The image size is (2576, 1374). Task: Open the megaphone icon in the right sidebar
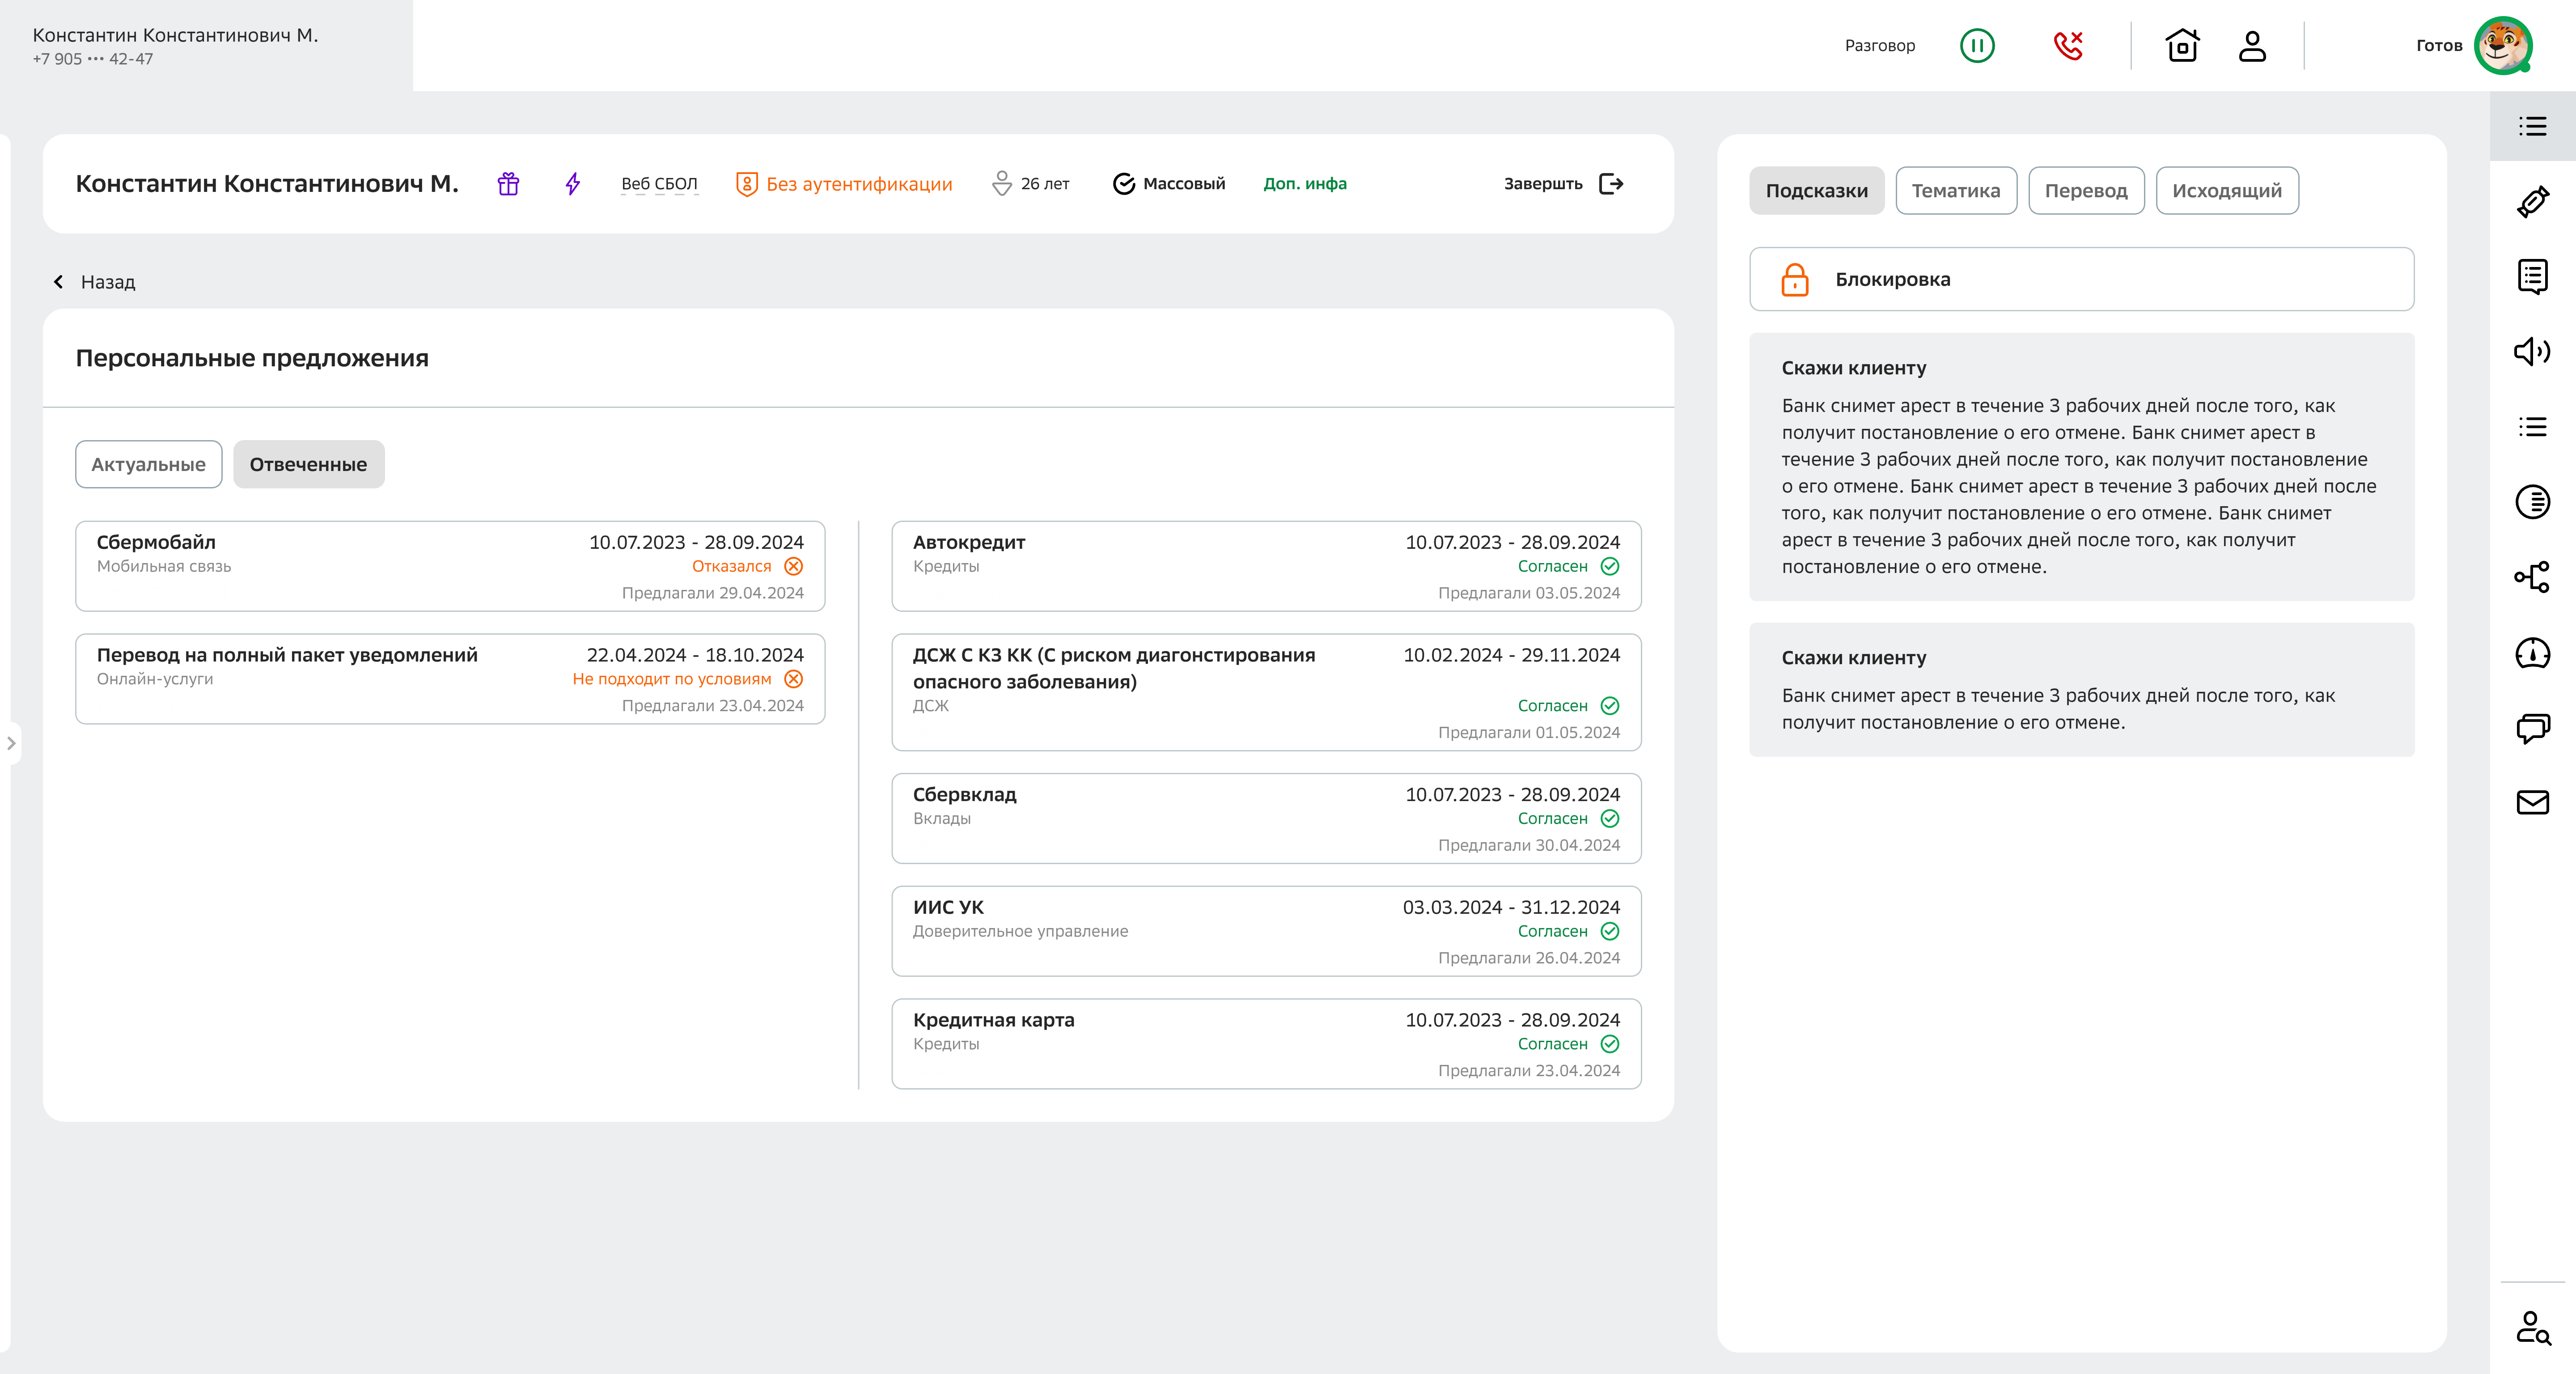(x=2532, y=351)
